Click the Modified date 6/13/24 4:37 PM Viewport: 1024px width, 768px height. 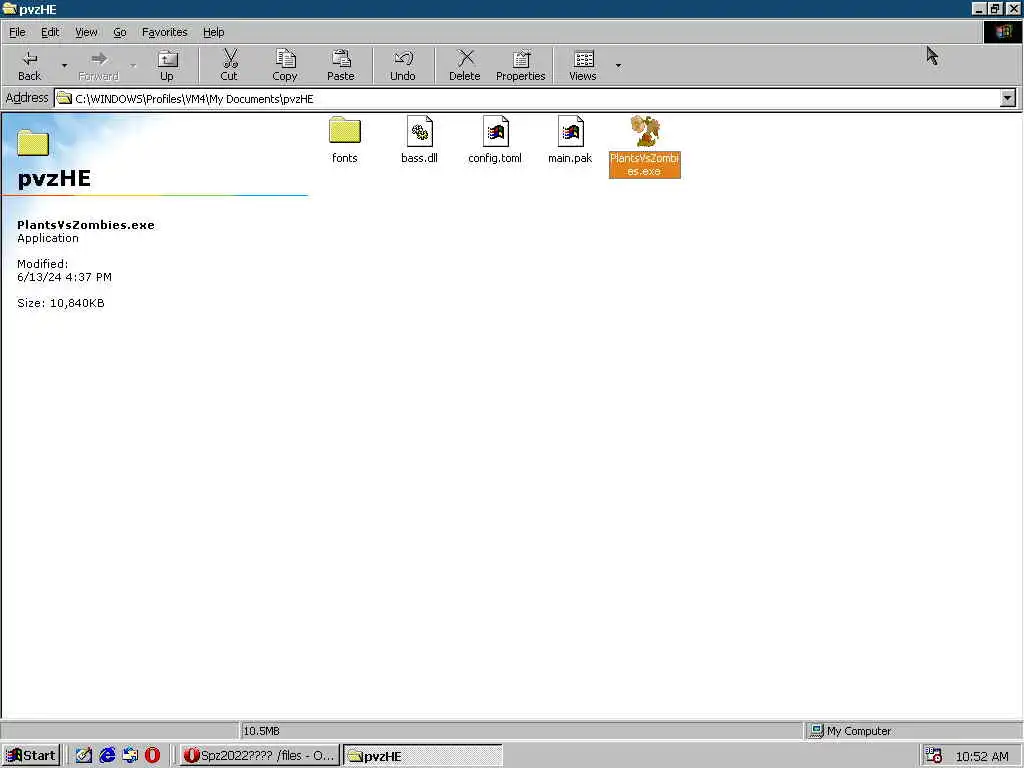click(x=64, y=277)
